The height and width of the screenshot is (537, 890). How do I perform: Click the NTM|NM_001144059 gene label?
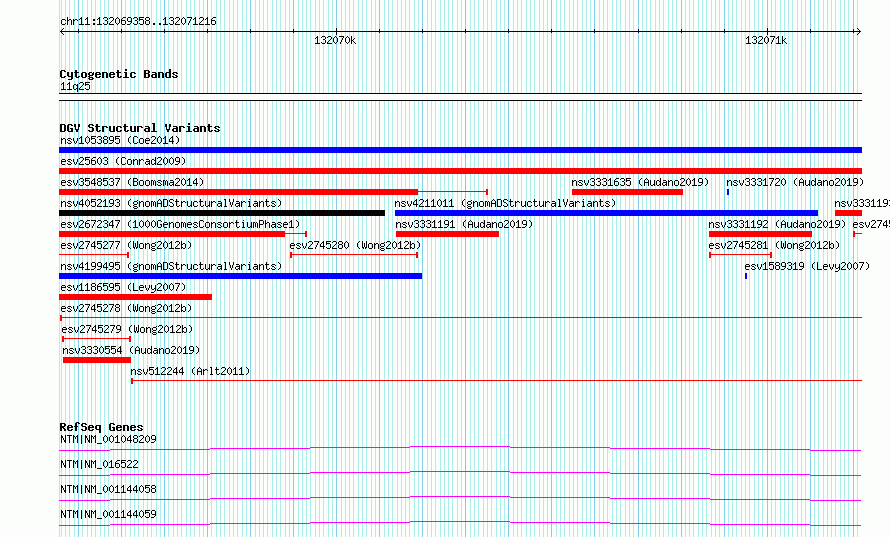108,514
